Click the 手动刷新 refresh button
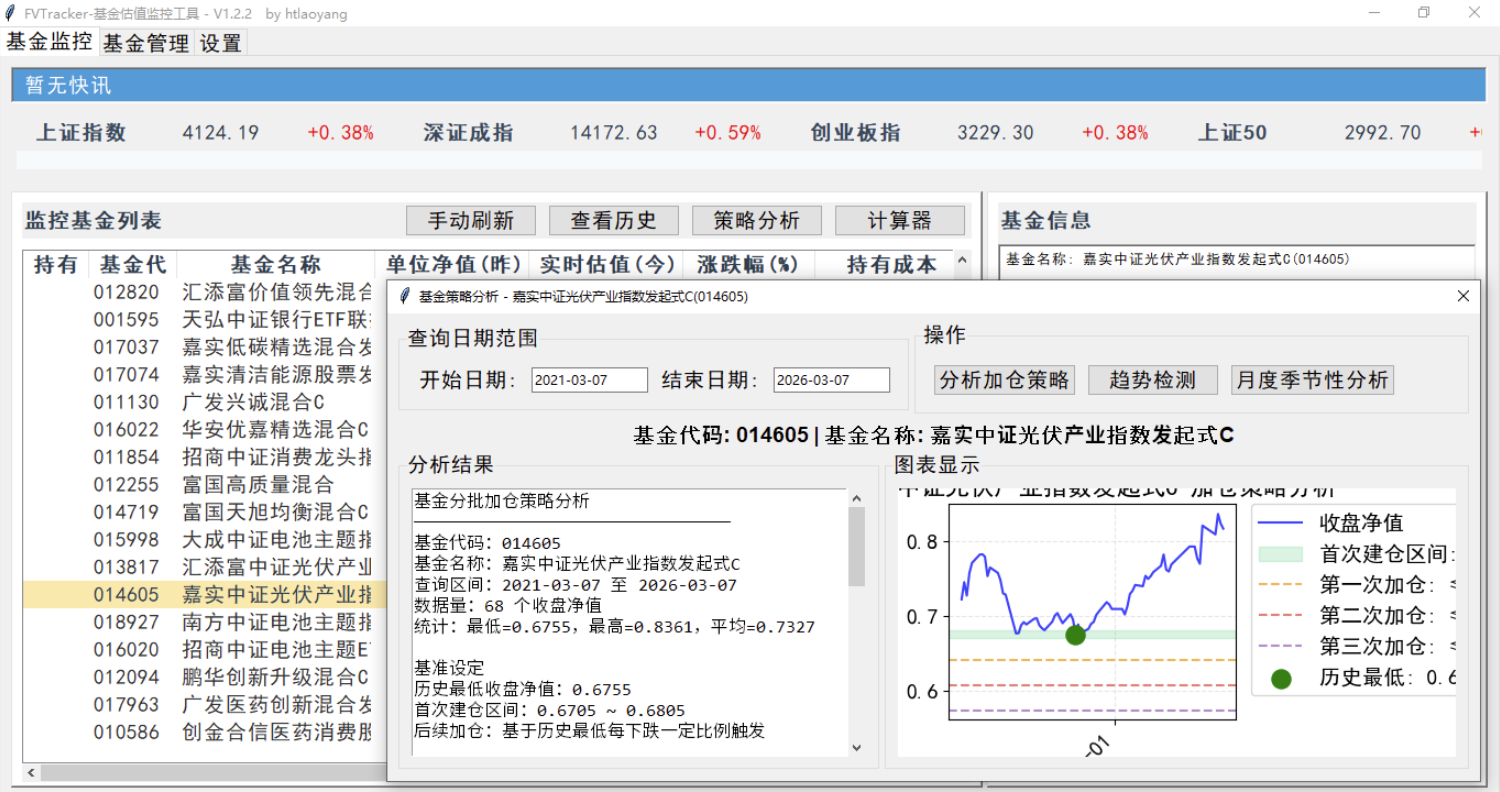 pos(470,220)
